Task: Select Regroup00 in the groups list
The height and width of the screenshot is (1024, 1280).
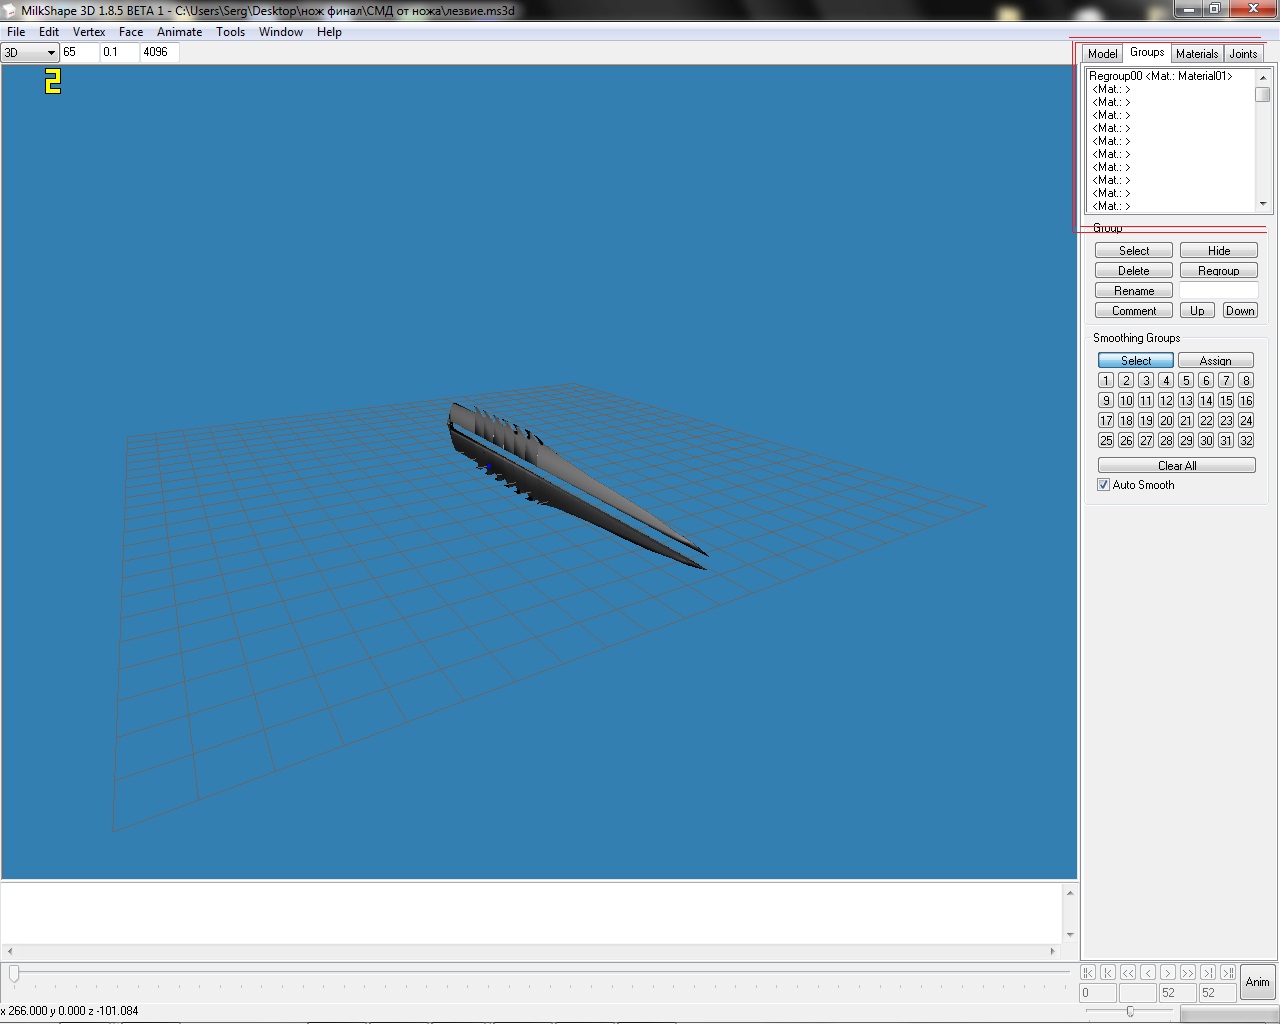Action: point(1160,76)
